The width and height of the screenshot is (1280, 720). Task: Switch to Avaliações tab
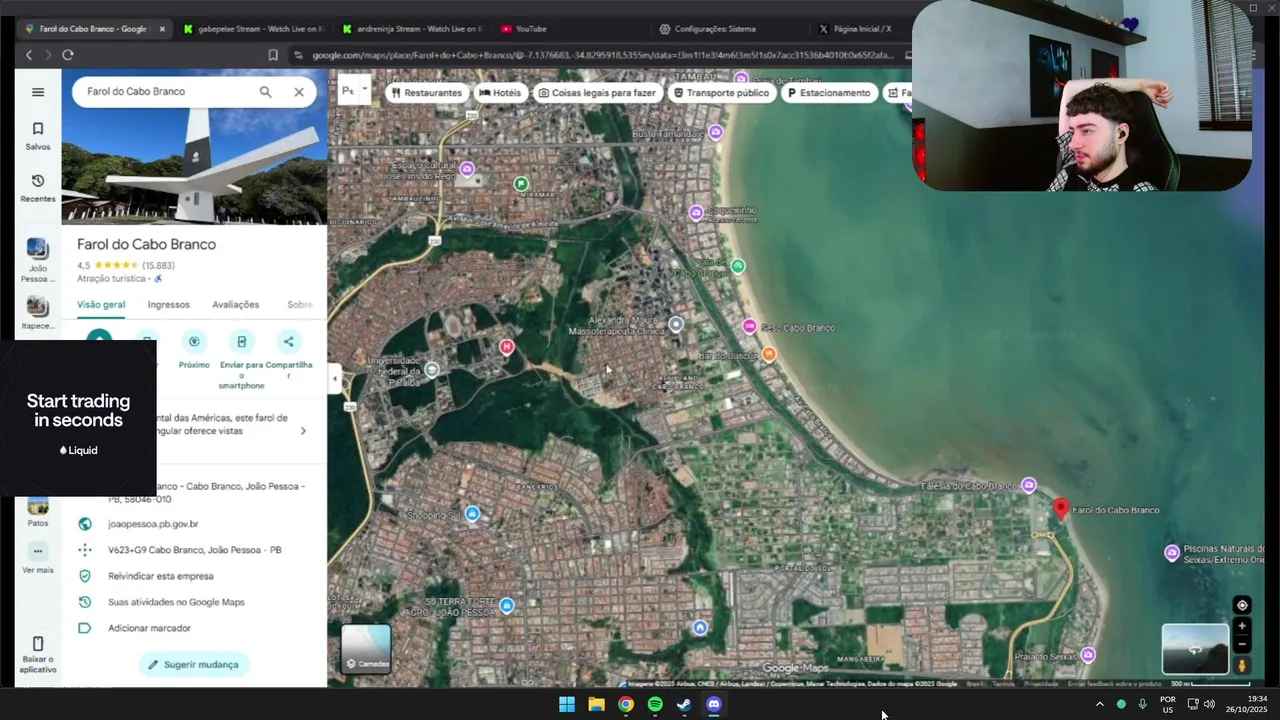pos(235,305)
